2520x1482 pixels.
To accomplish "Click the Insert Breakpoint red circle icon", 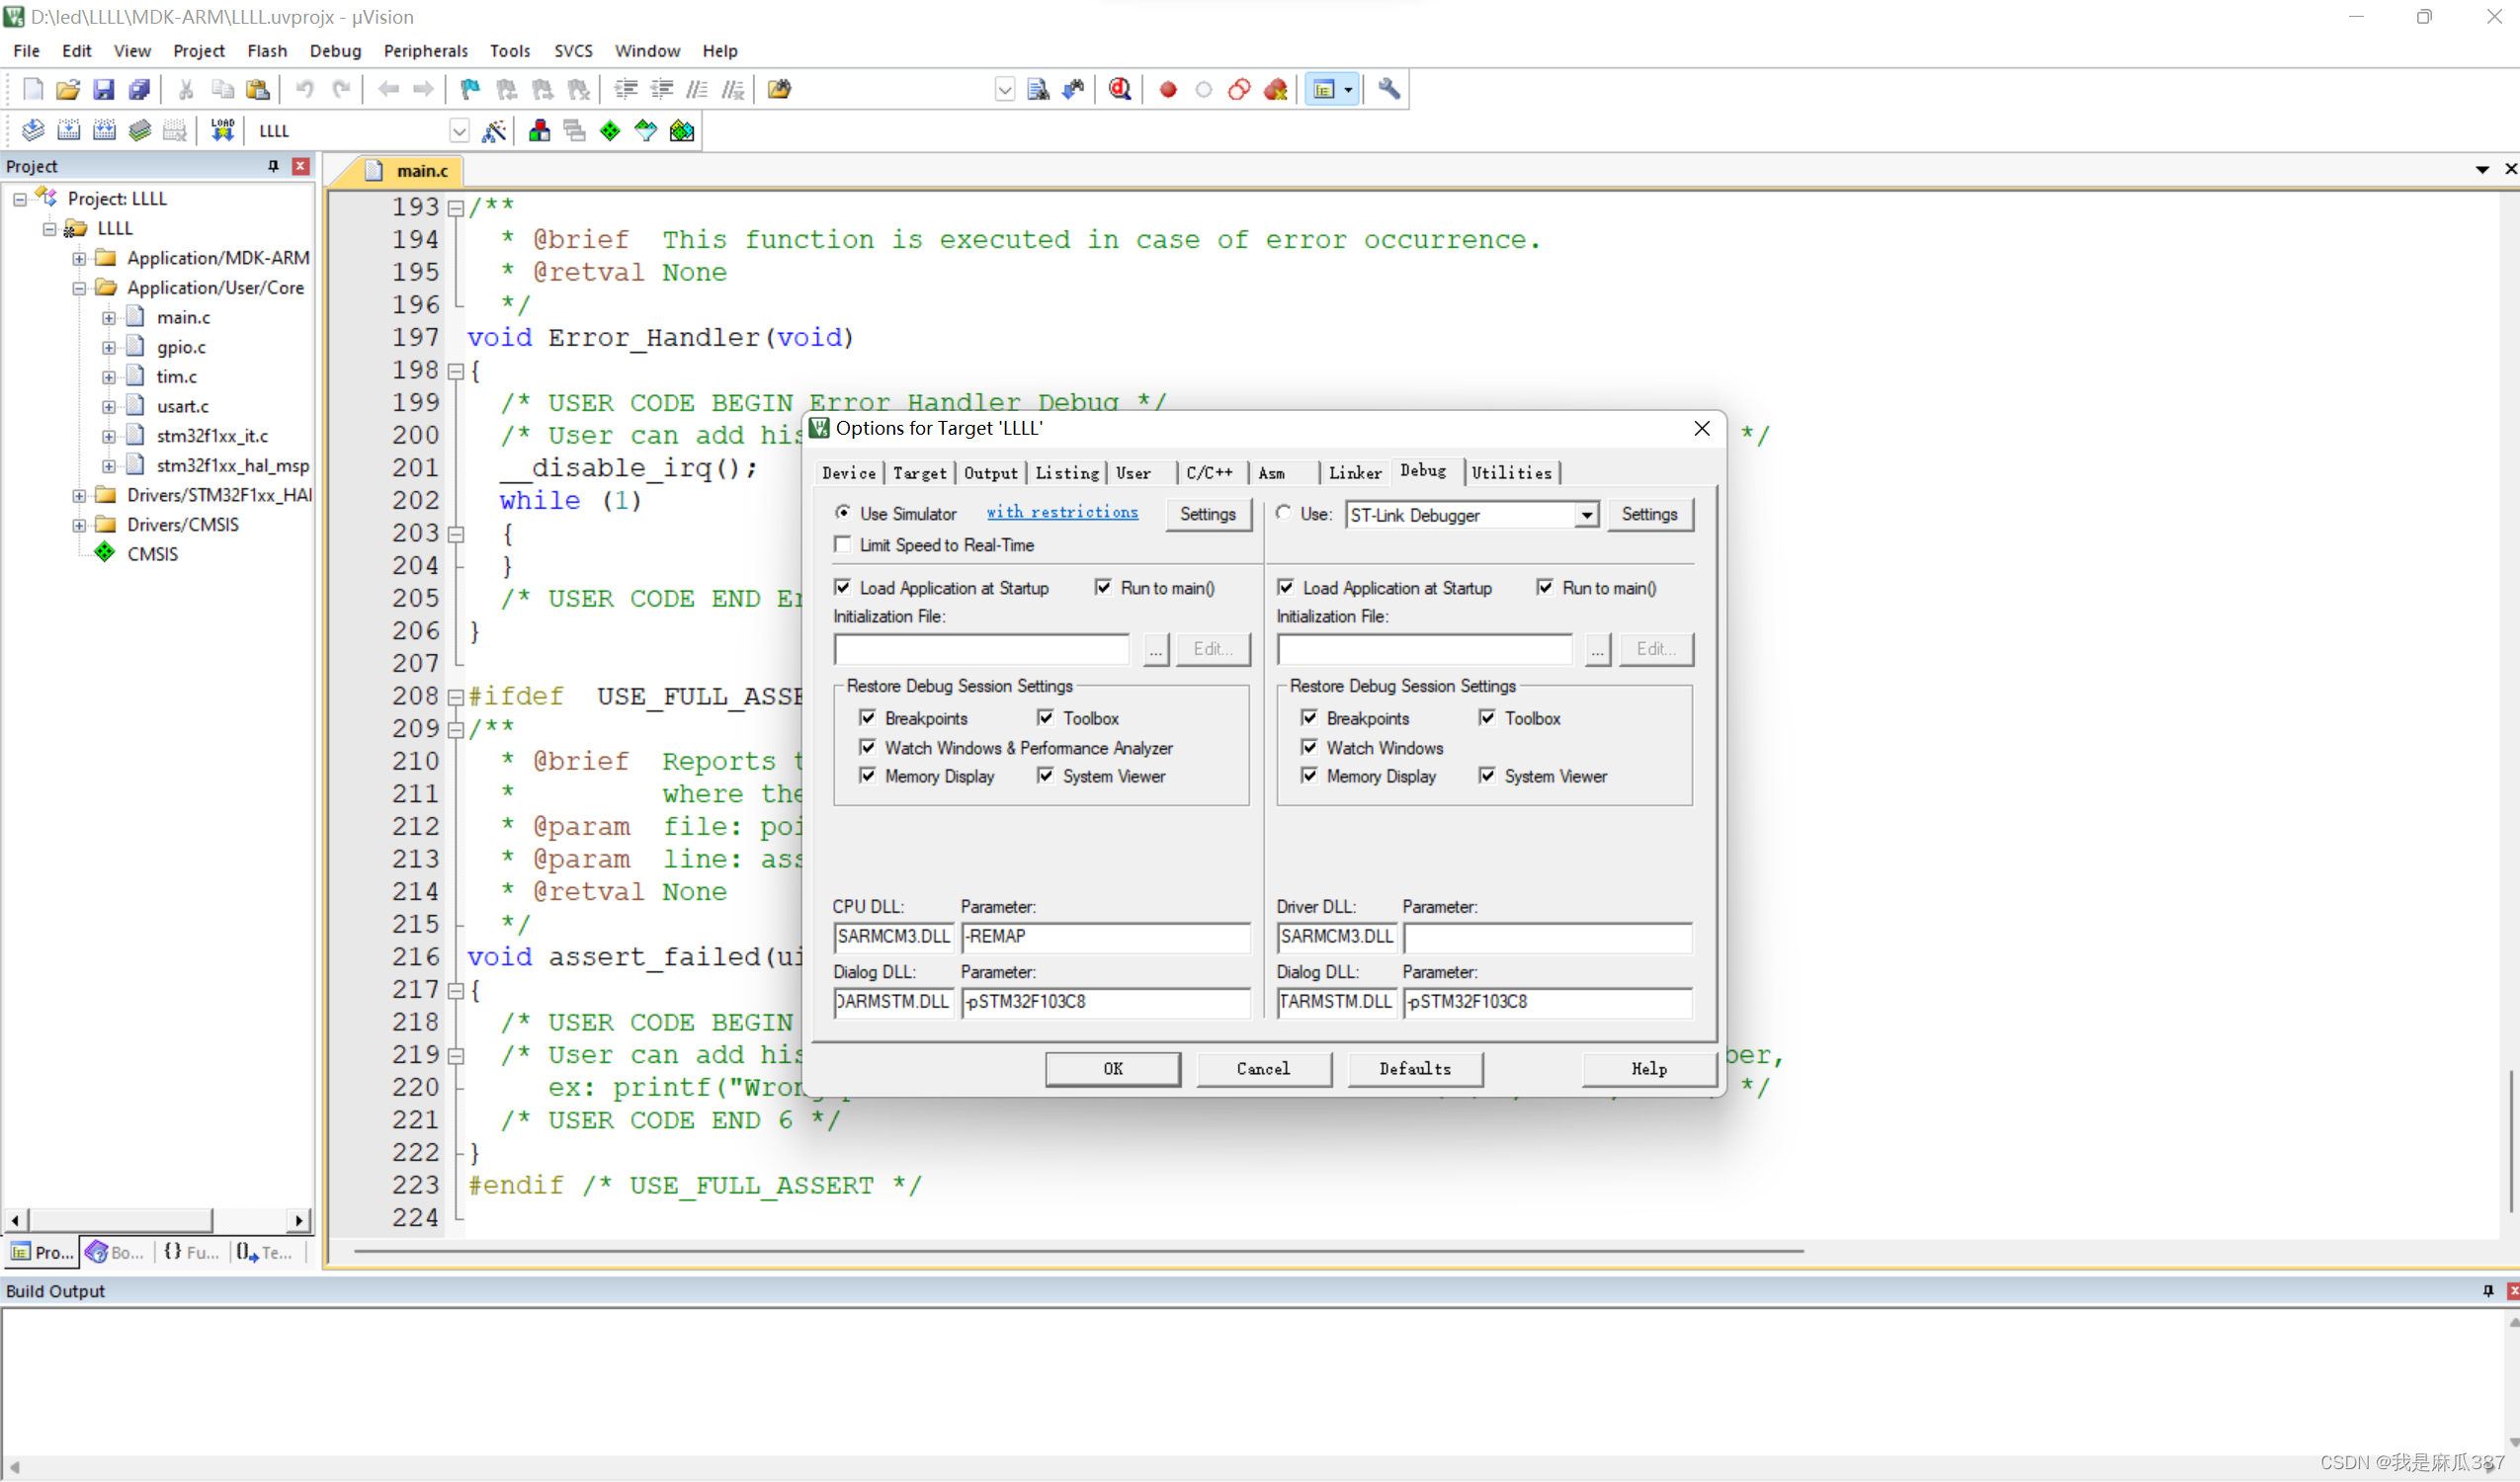I will pyautogui.click(x=1167, y=89).
